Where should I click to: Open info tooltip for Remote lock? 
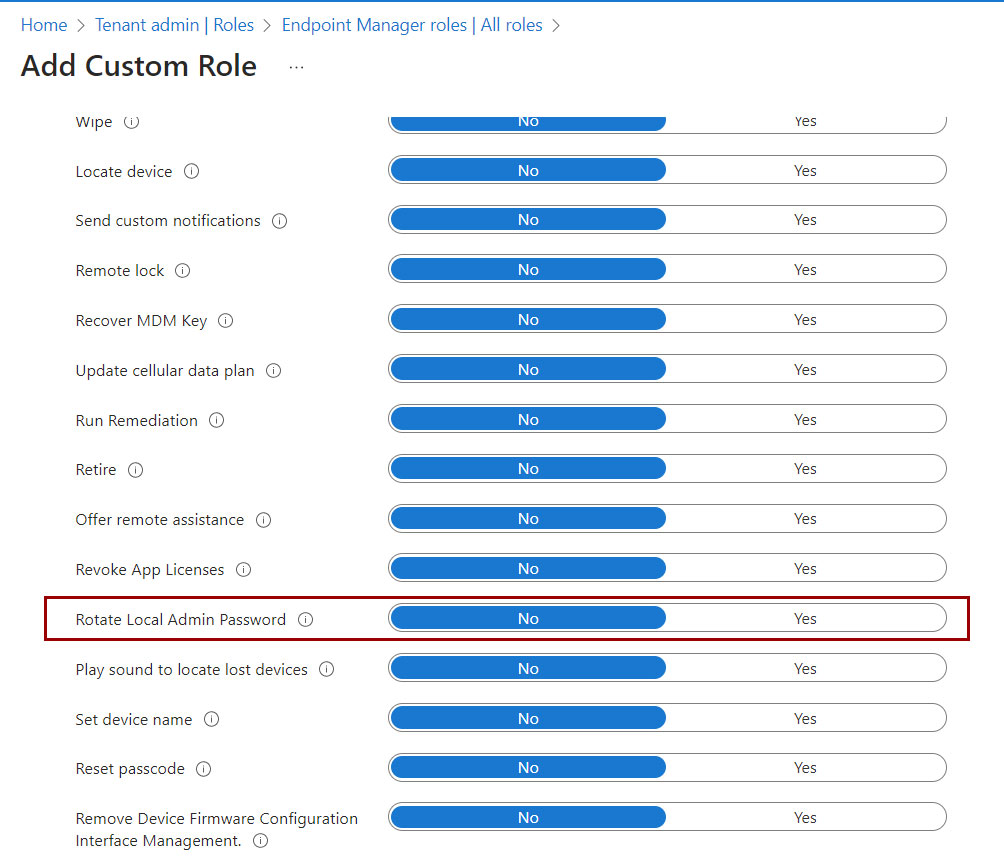[x=182, y=271]
